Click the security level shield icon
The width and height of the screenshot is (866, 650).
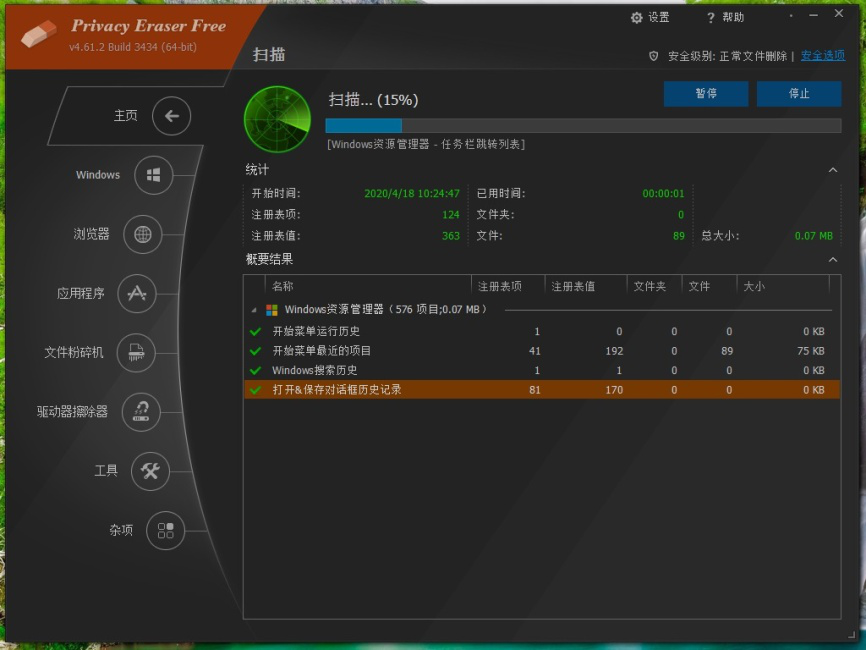(653, 56)
